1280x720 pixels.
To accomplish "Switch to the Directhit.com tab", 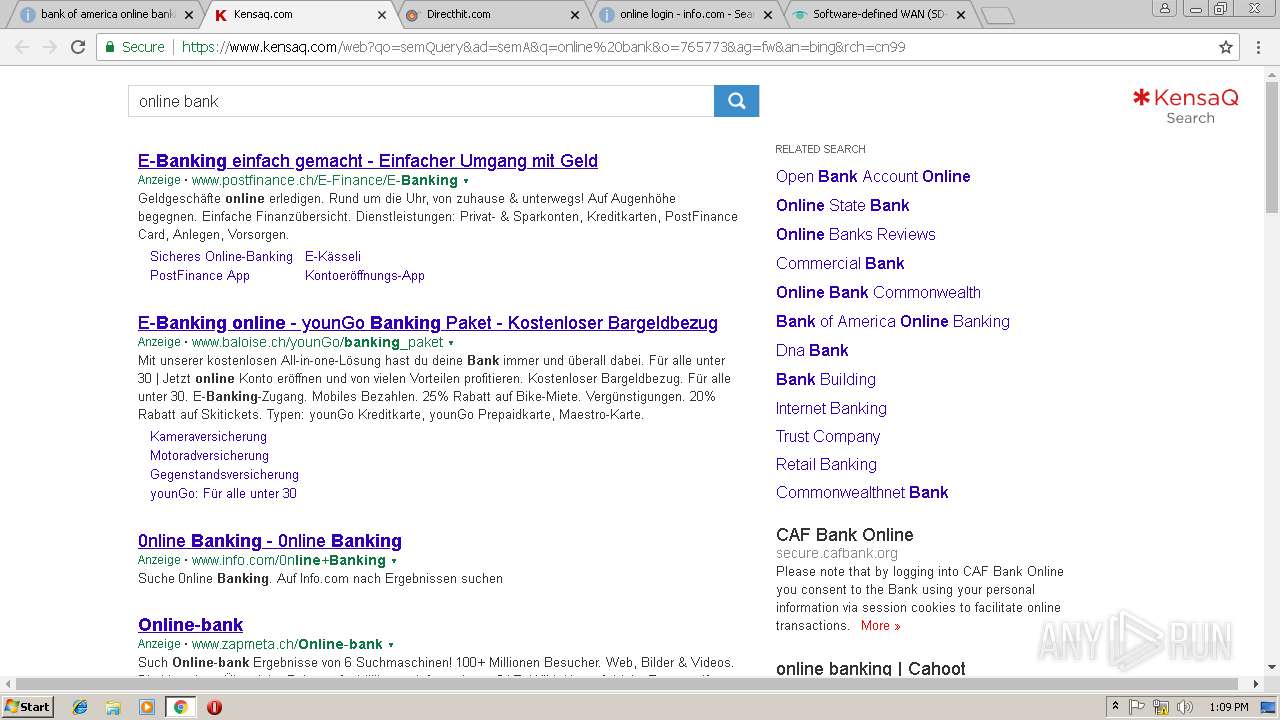I will pos(490,15).
